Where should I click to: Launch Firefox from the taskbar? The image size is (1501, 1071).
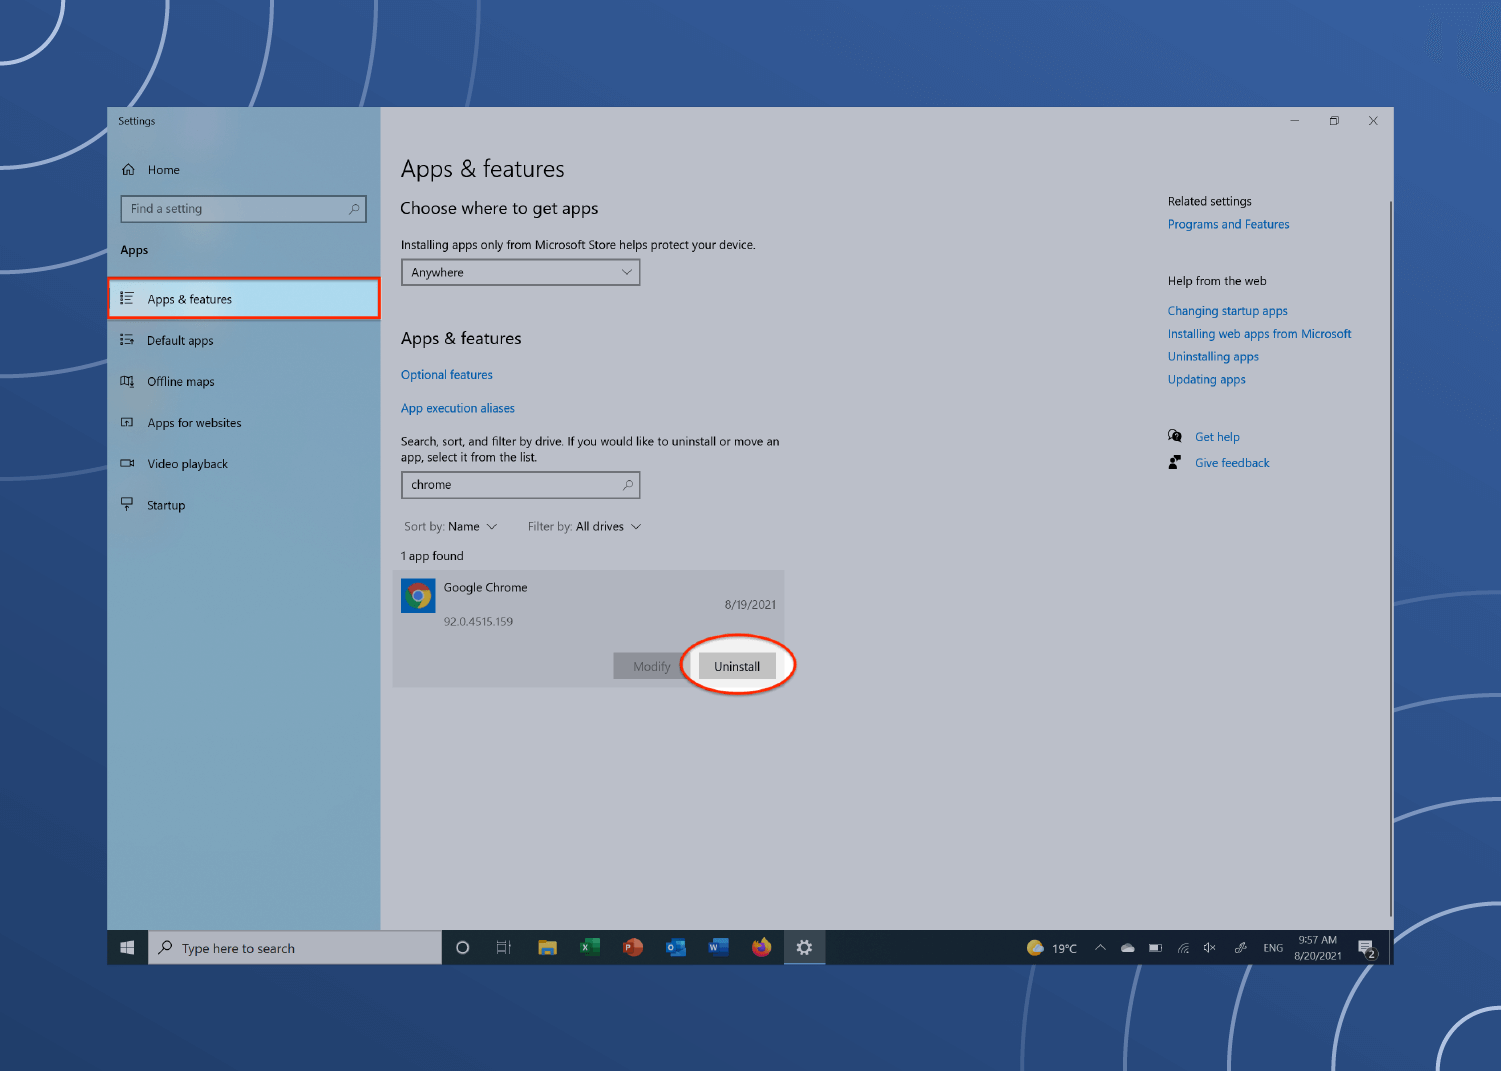pyautogui.click(x=761, y=947)
